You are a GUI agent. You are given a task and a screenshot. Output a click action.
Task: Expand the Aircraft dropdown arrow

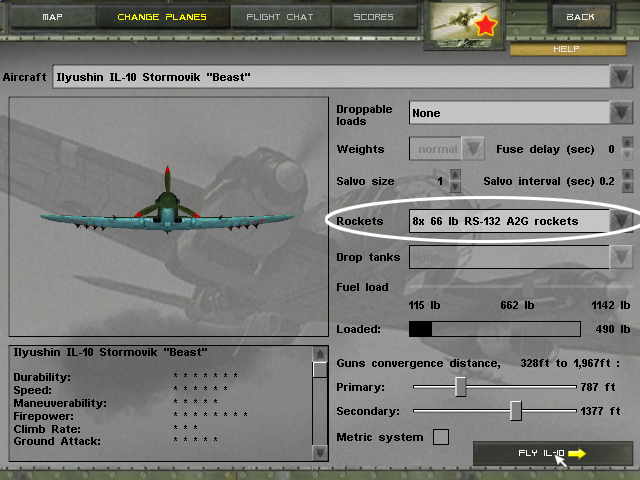pos(621,76)
